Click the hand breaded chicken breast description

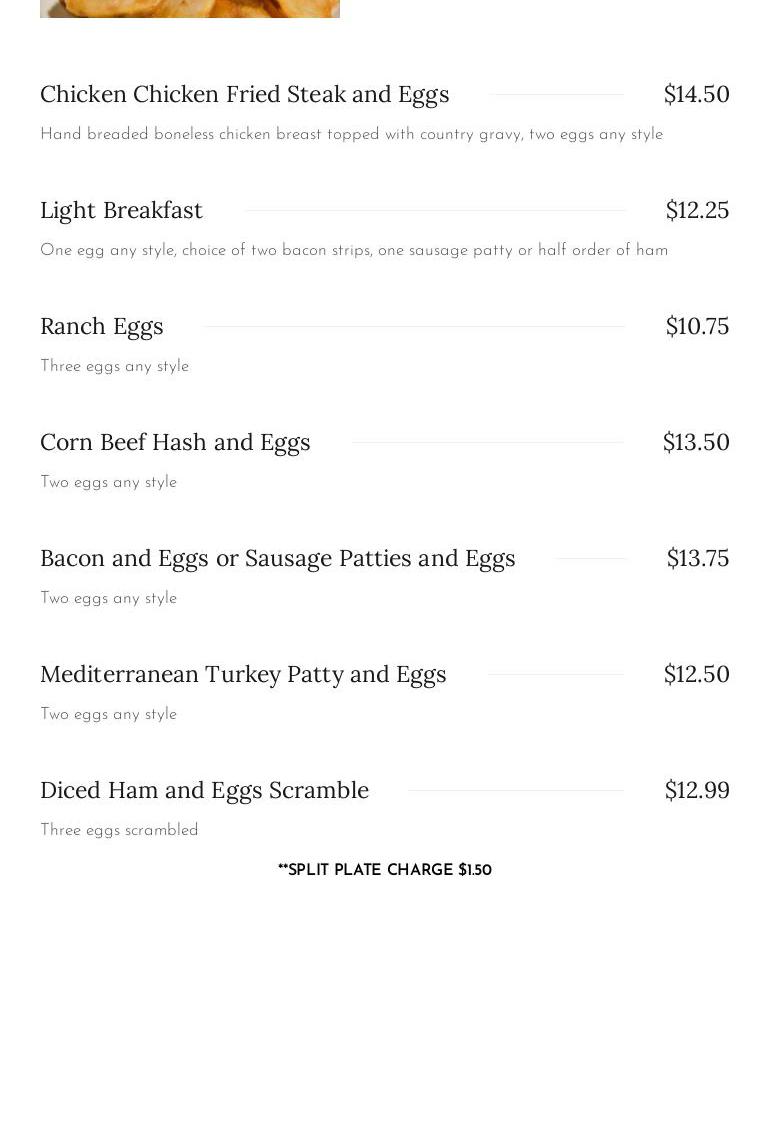coord(351,134)
